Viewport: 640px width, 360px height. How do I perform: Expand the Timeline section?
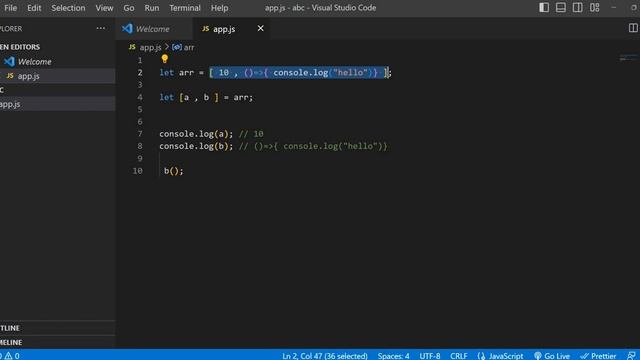58,342
